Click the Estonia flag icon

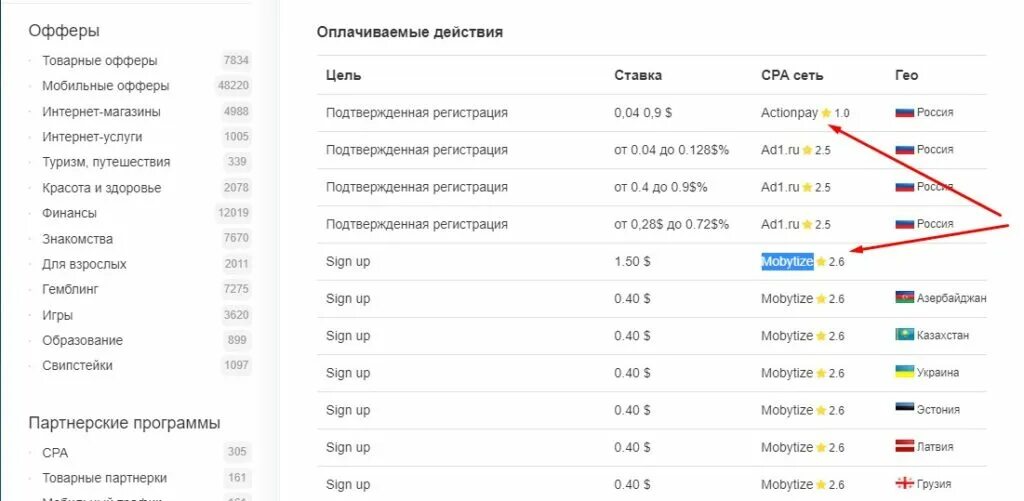tap(904, 409)
